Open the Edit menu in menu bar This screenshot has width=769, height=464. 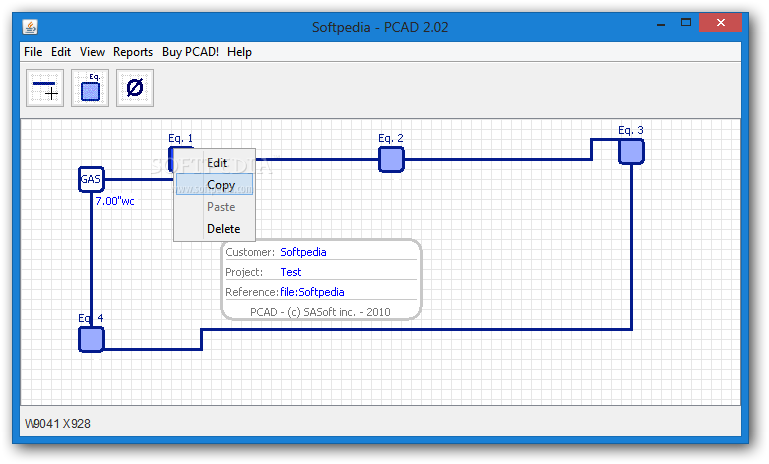pos(61,52)
